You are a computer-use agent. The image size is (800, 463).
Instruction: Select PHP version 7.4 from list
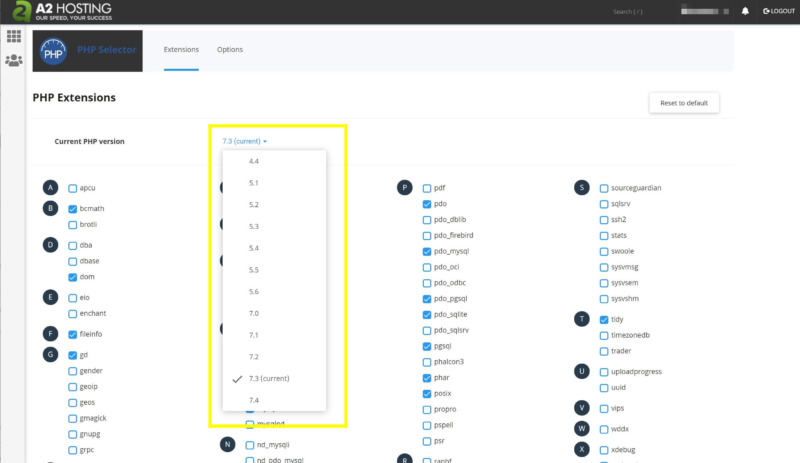point(254,400)
